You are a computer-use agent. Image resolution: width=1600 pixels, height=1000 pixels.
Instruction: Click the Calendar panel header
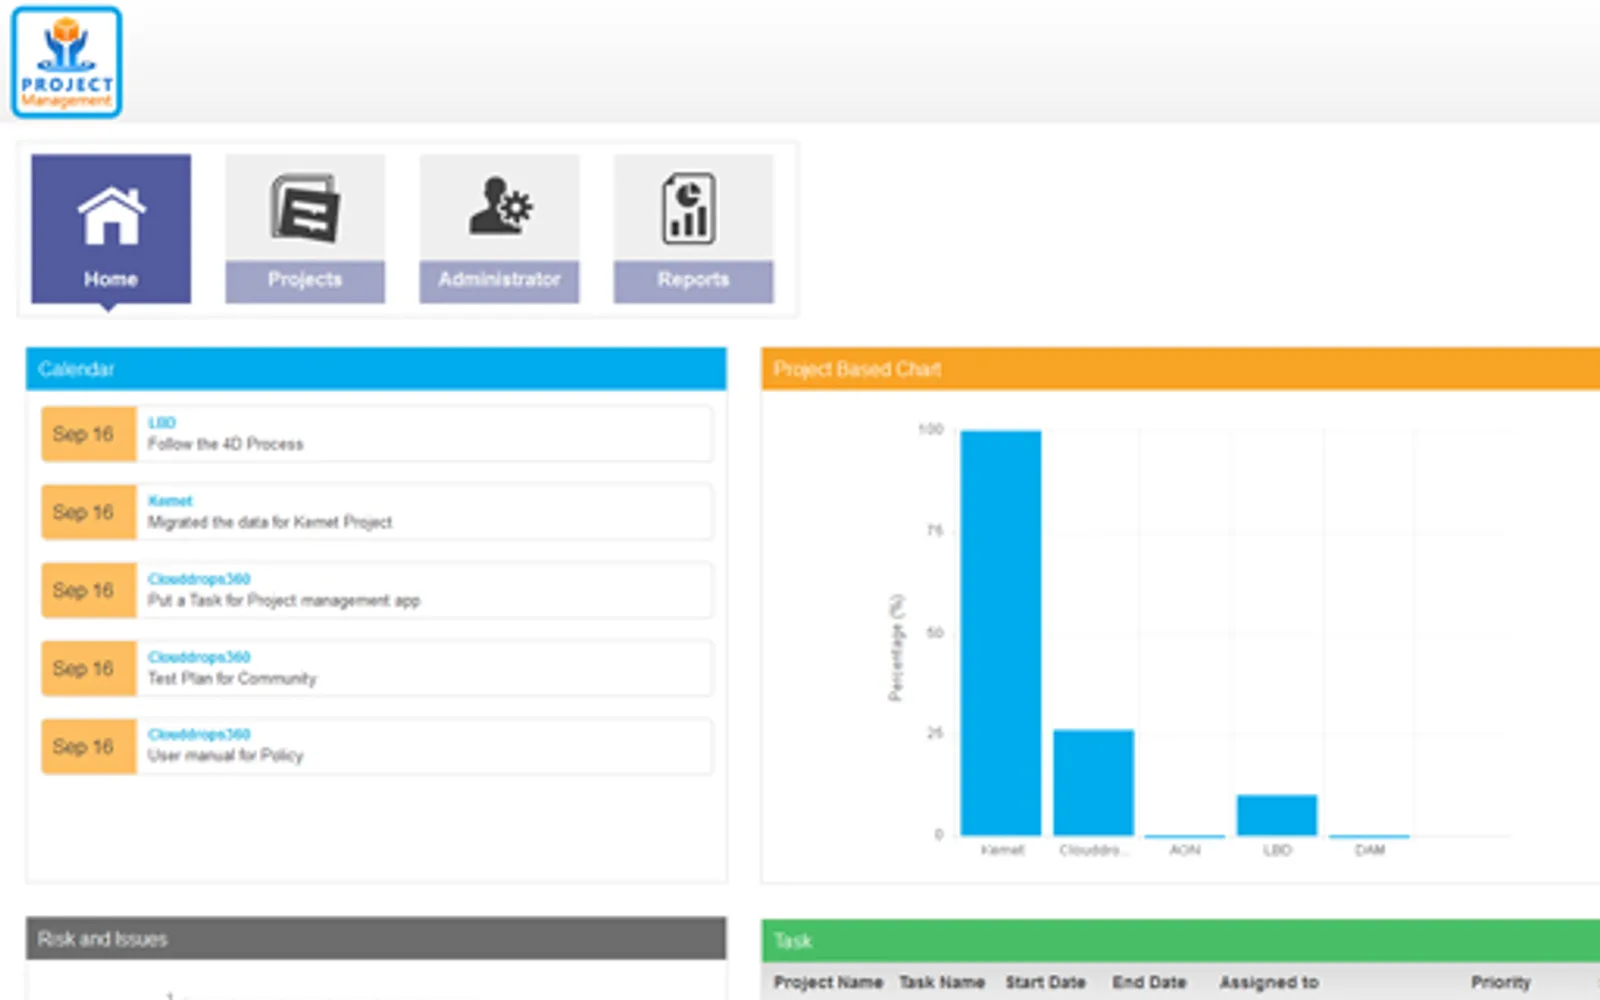[x=376, y=369]
